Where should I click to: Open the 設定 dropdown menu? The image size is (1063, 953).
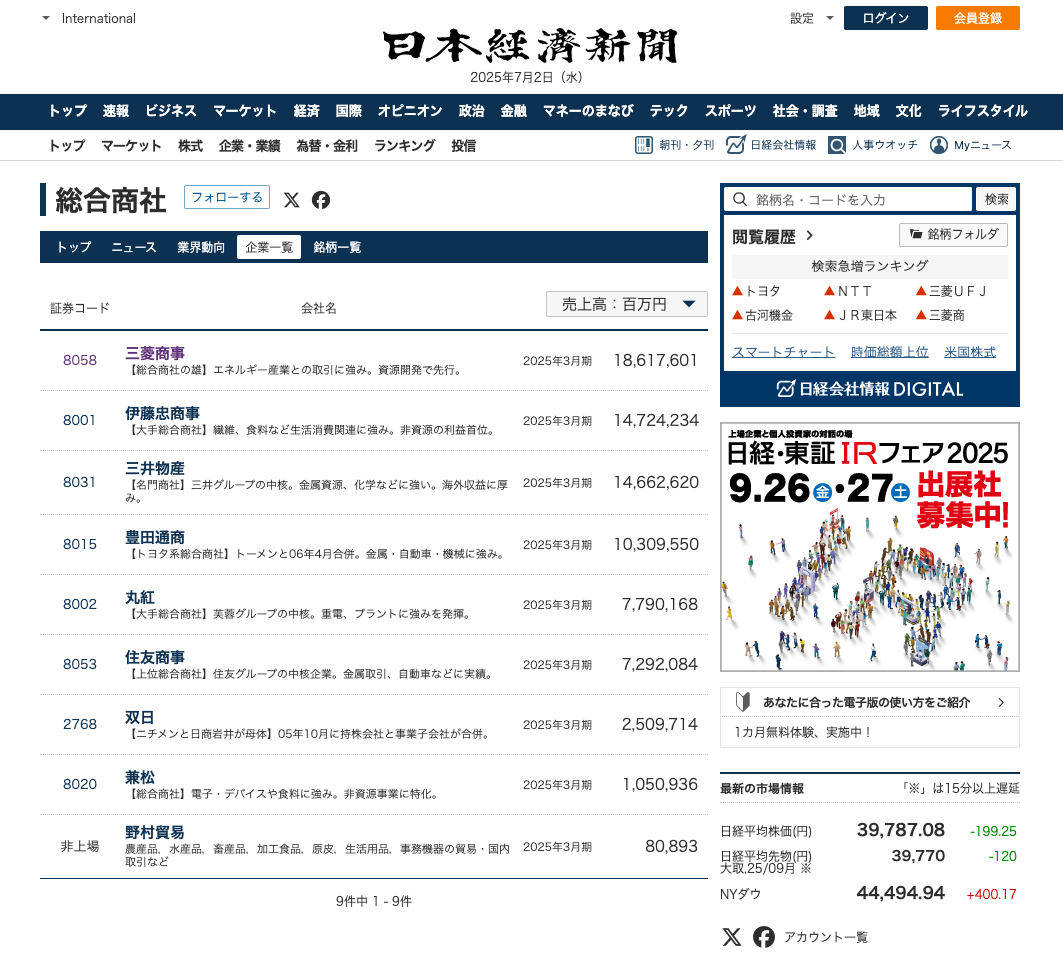tap(811, 18)
